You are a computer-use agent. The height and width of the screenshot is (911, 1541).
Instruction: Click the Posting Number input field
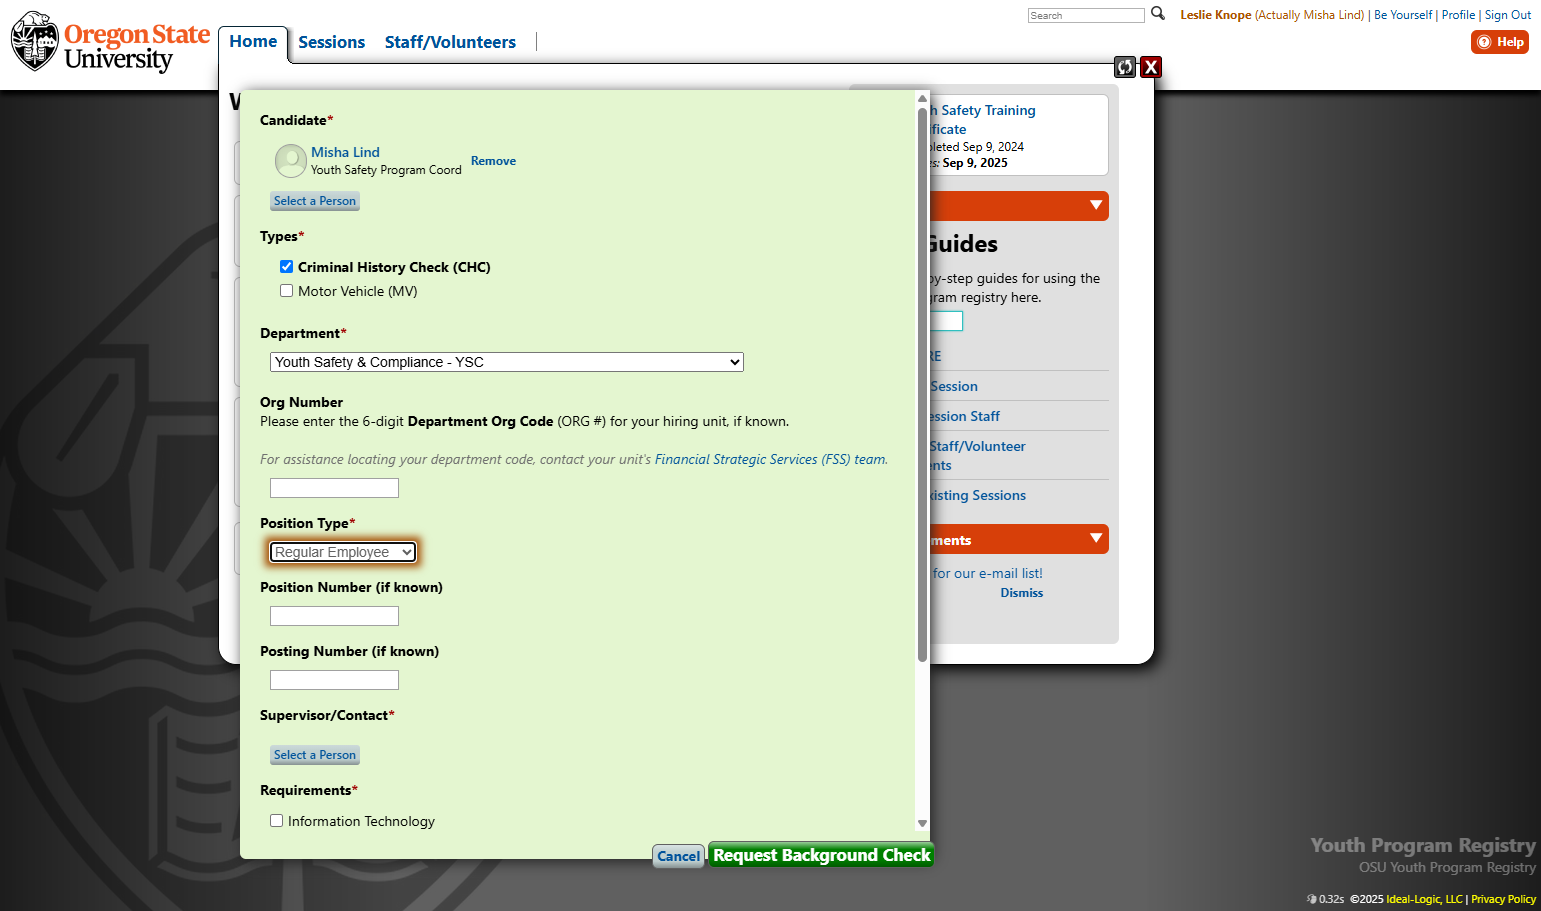coord(334,680)
